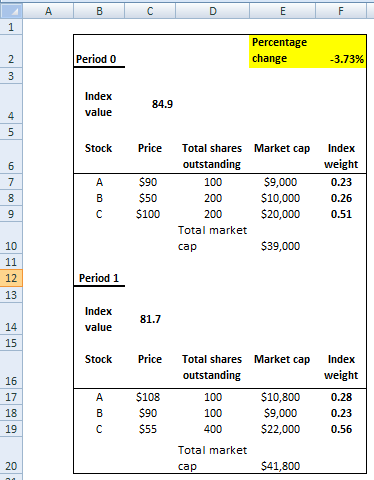The width and height of the screenshot is (374, 480).
Task: Select row 6 header
Action: coord(11,157)
